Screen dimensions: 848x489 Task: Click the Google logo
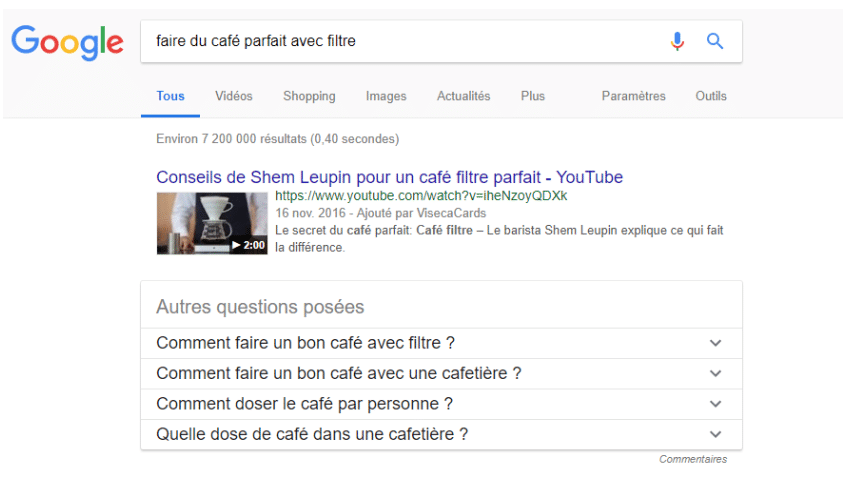67,42
